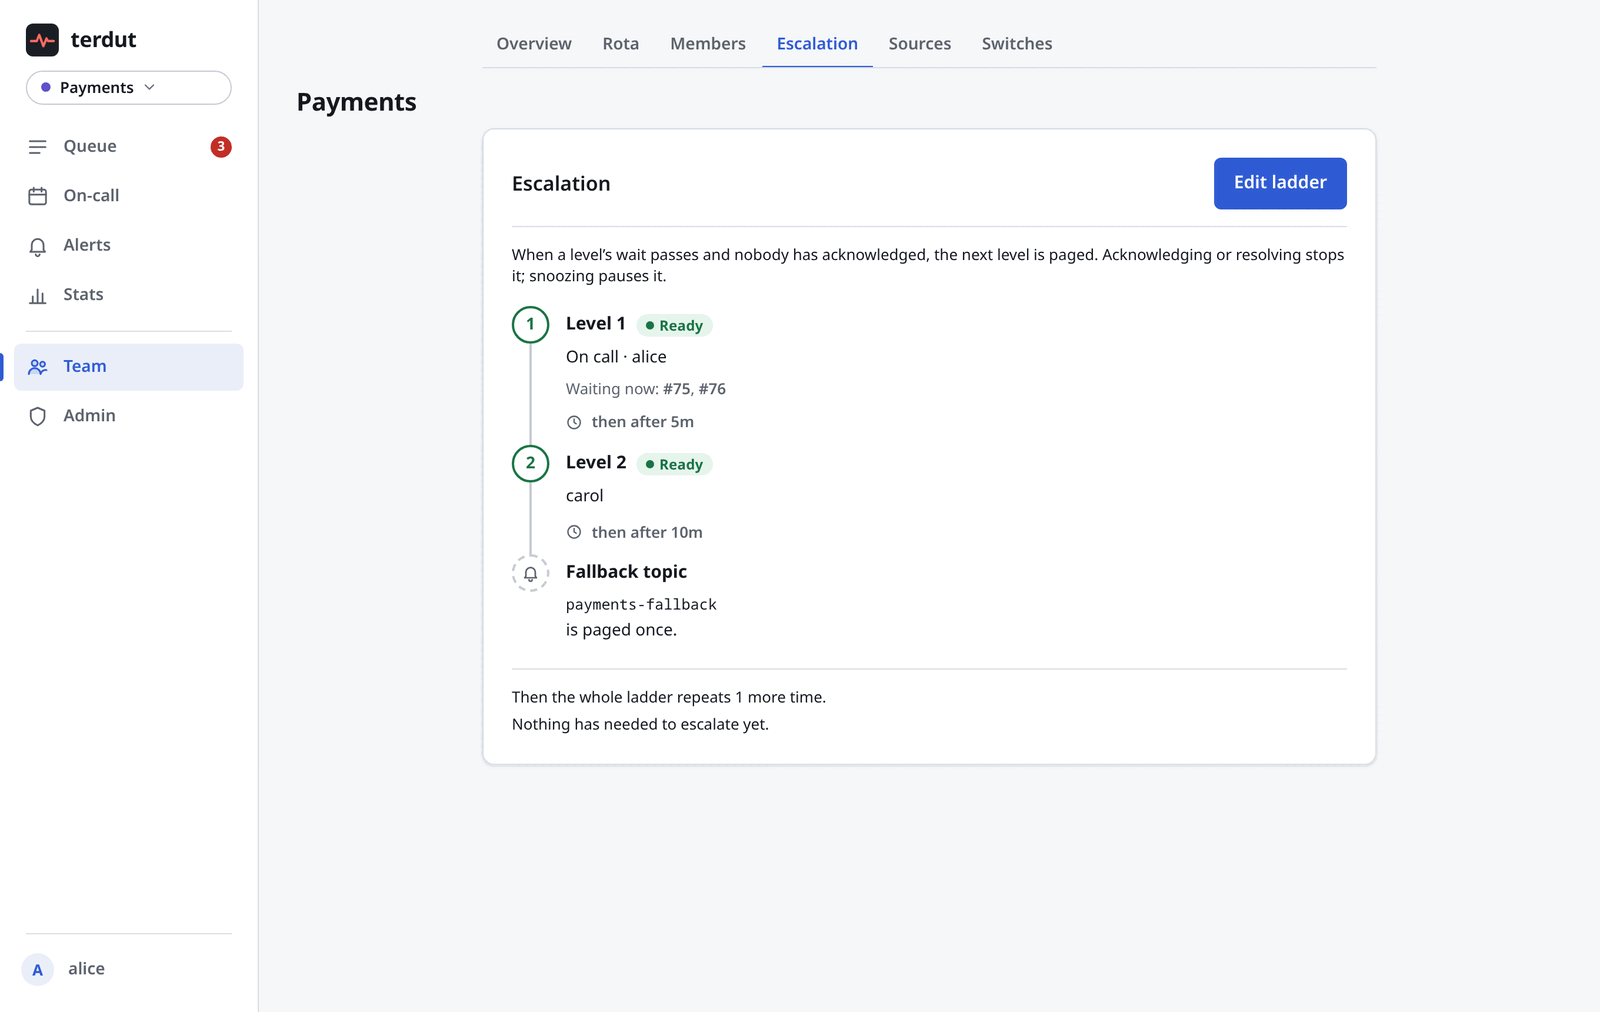
Task: Click the Level 1 step circle
Action: 531,325
